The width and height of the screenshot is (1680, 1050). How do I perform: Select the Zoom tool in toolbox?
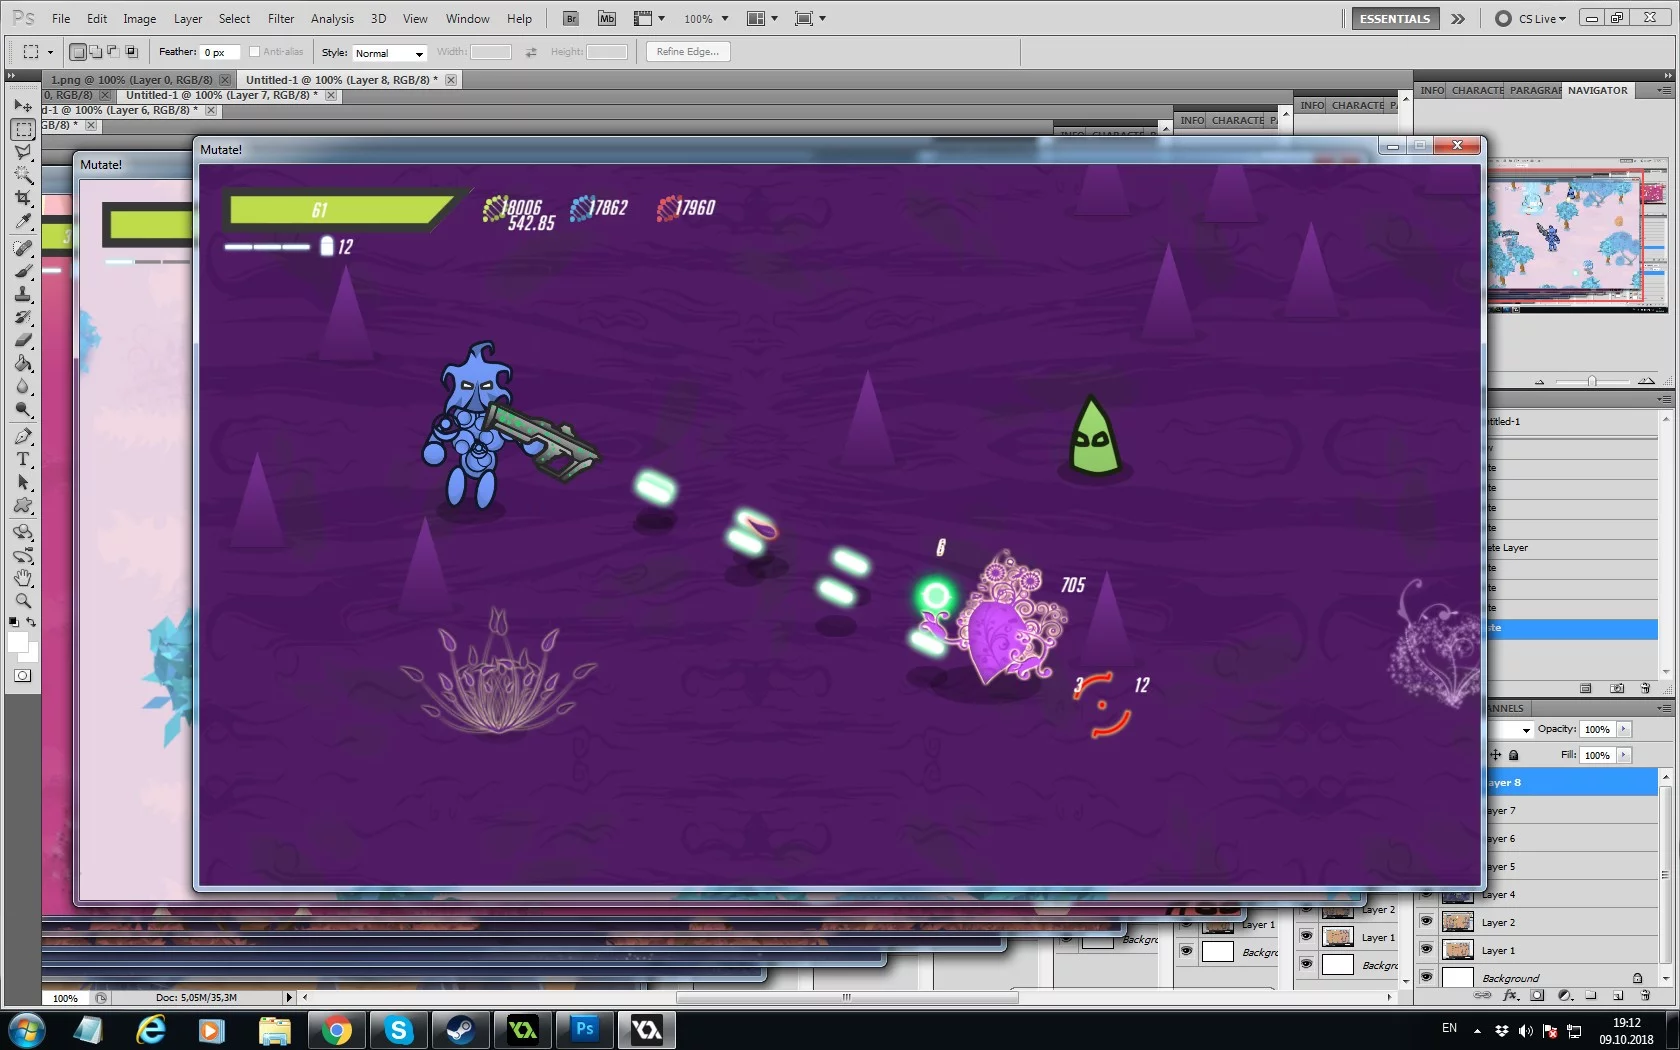click(x=23, y=601)
